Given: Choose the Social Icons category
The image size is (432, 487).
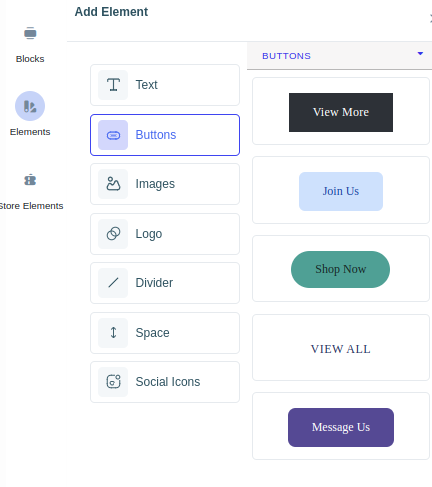Looking at the screenshot, I should [165, 382].
